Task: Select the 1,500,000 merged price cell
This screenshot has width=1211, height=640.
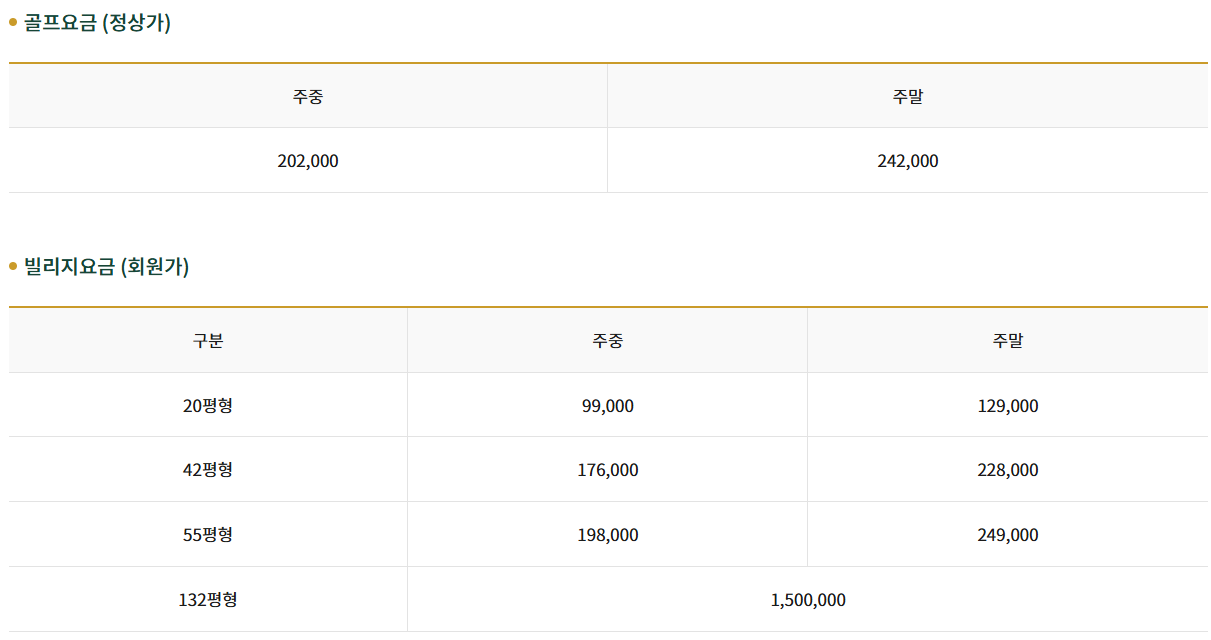Action: [x=808, y=600]
